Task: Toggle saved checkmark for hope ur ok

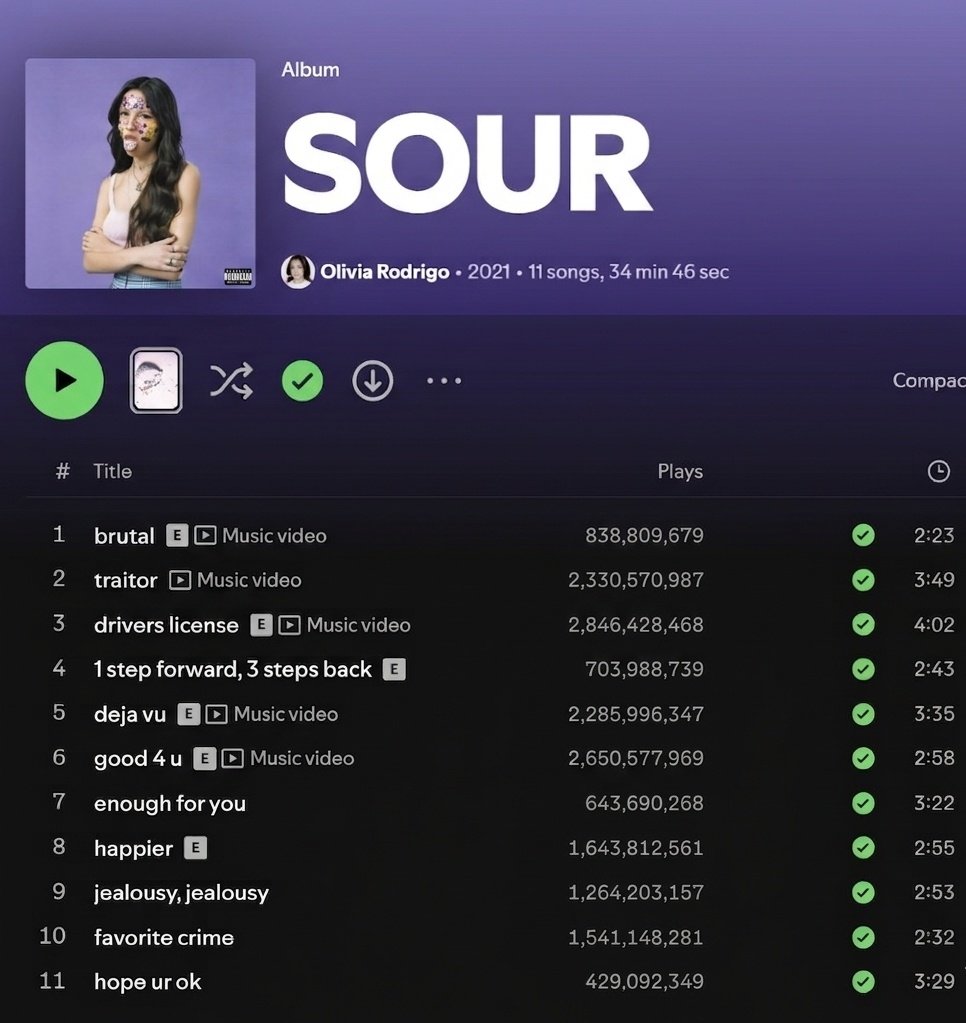Action: coord(863,981)
